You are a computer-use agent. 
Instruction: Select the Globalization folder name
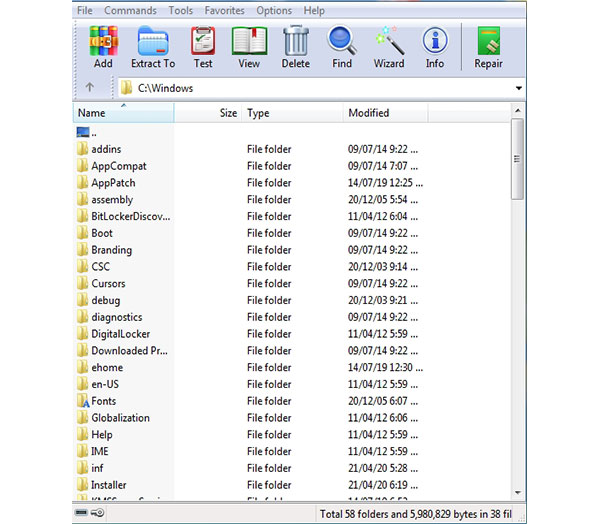[x=121, y=418]
